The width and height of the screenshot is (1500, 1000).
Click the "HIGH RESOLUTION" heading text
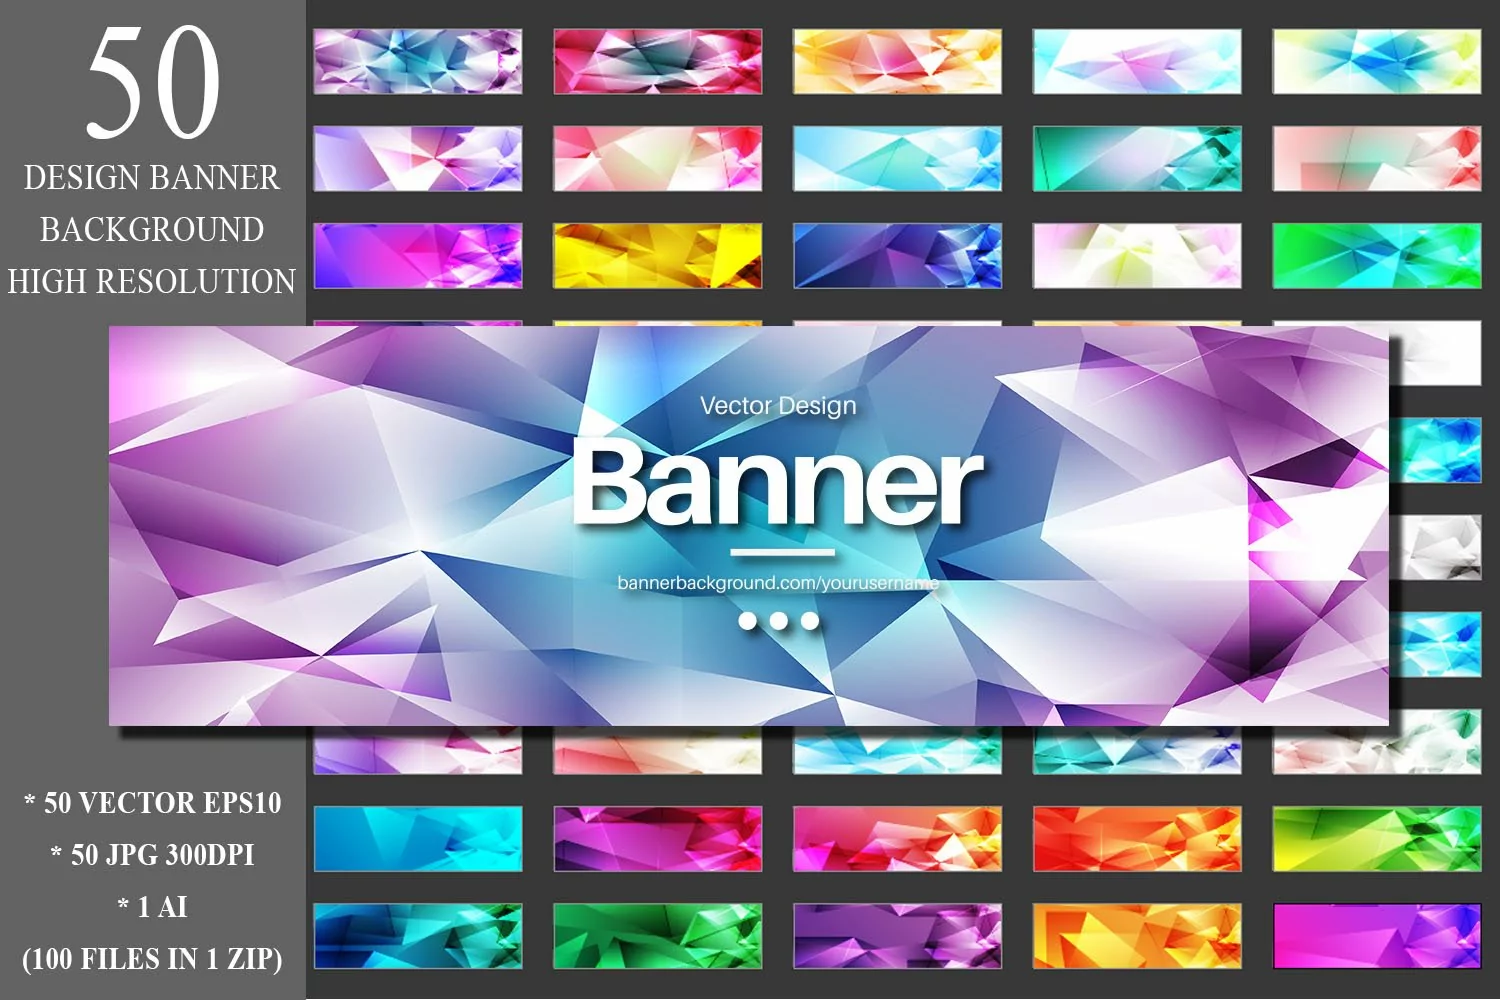[152, 282]
